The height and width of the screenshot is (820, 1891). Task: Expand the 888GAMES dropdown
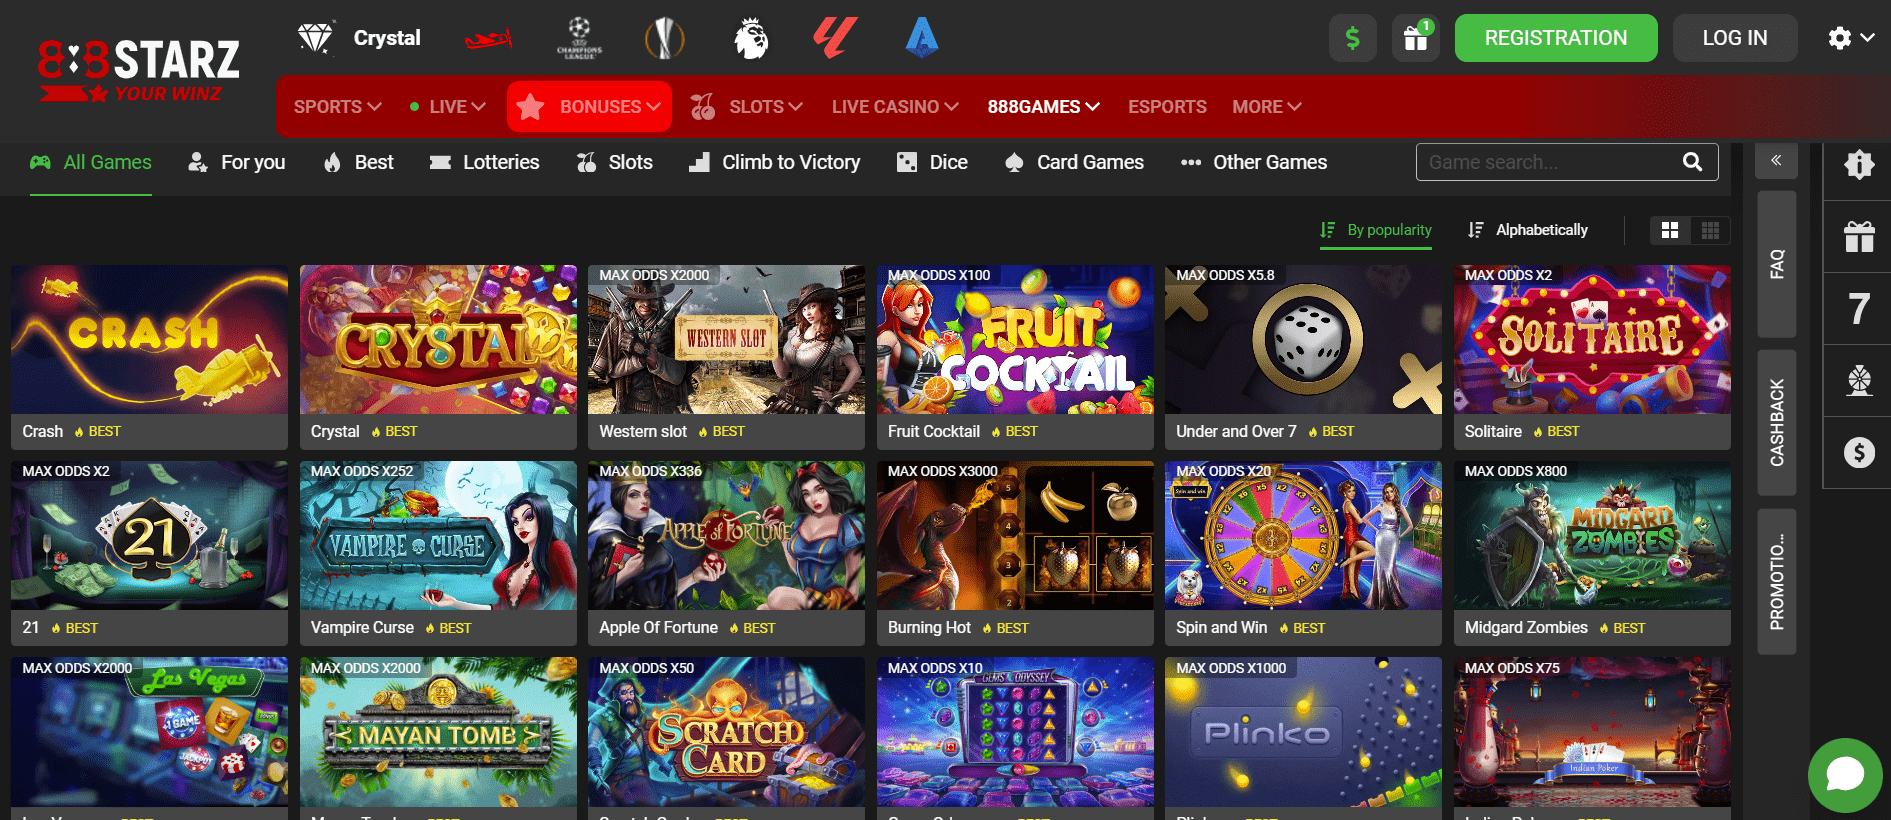point(1043,106)
